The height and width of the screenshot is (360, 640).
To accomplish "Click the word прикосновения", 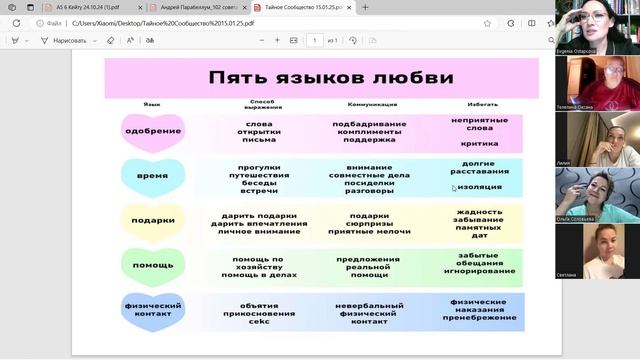I will pyautogui.click(x=259, y=313).
